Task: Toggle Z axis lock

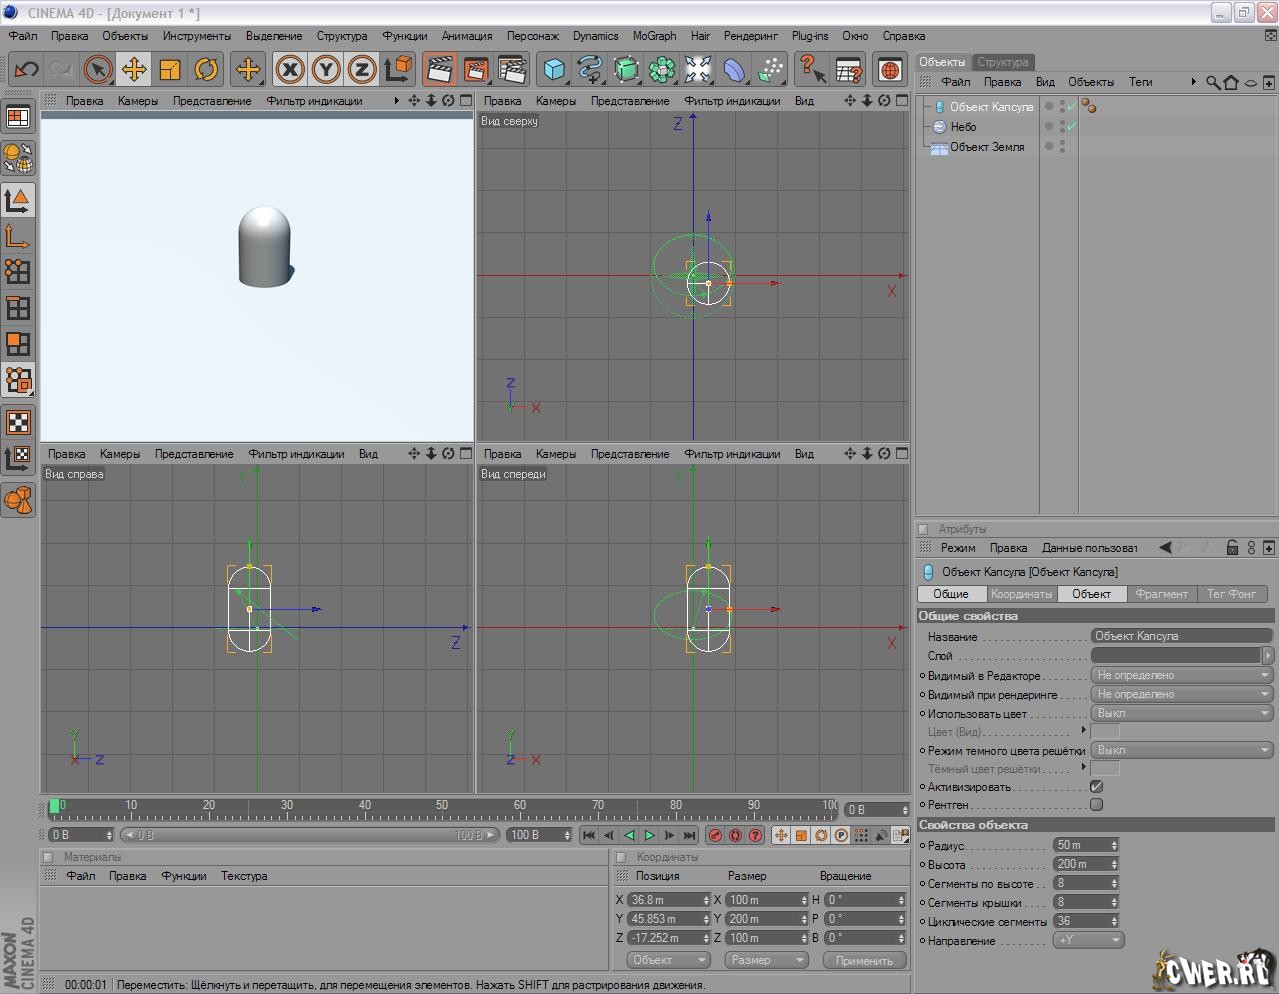Action: click(361, 69)
